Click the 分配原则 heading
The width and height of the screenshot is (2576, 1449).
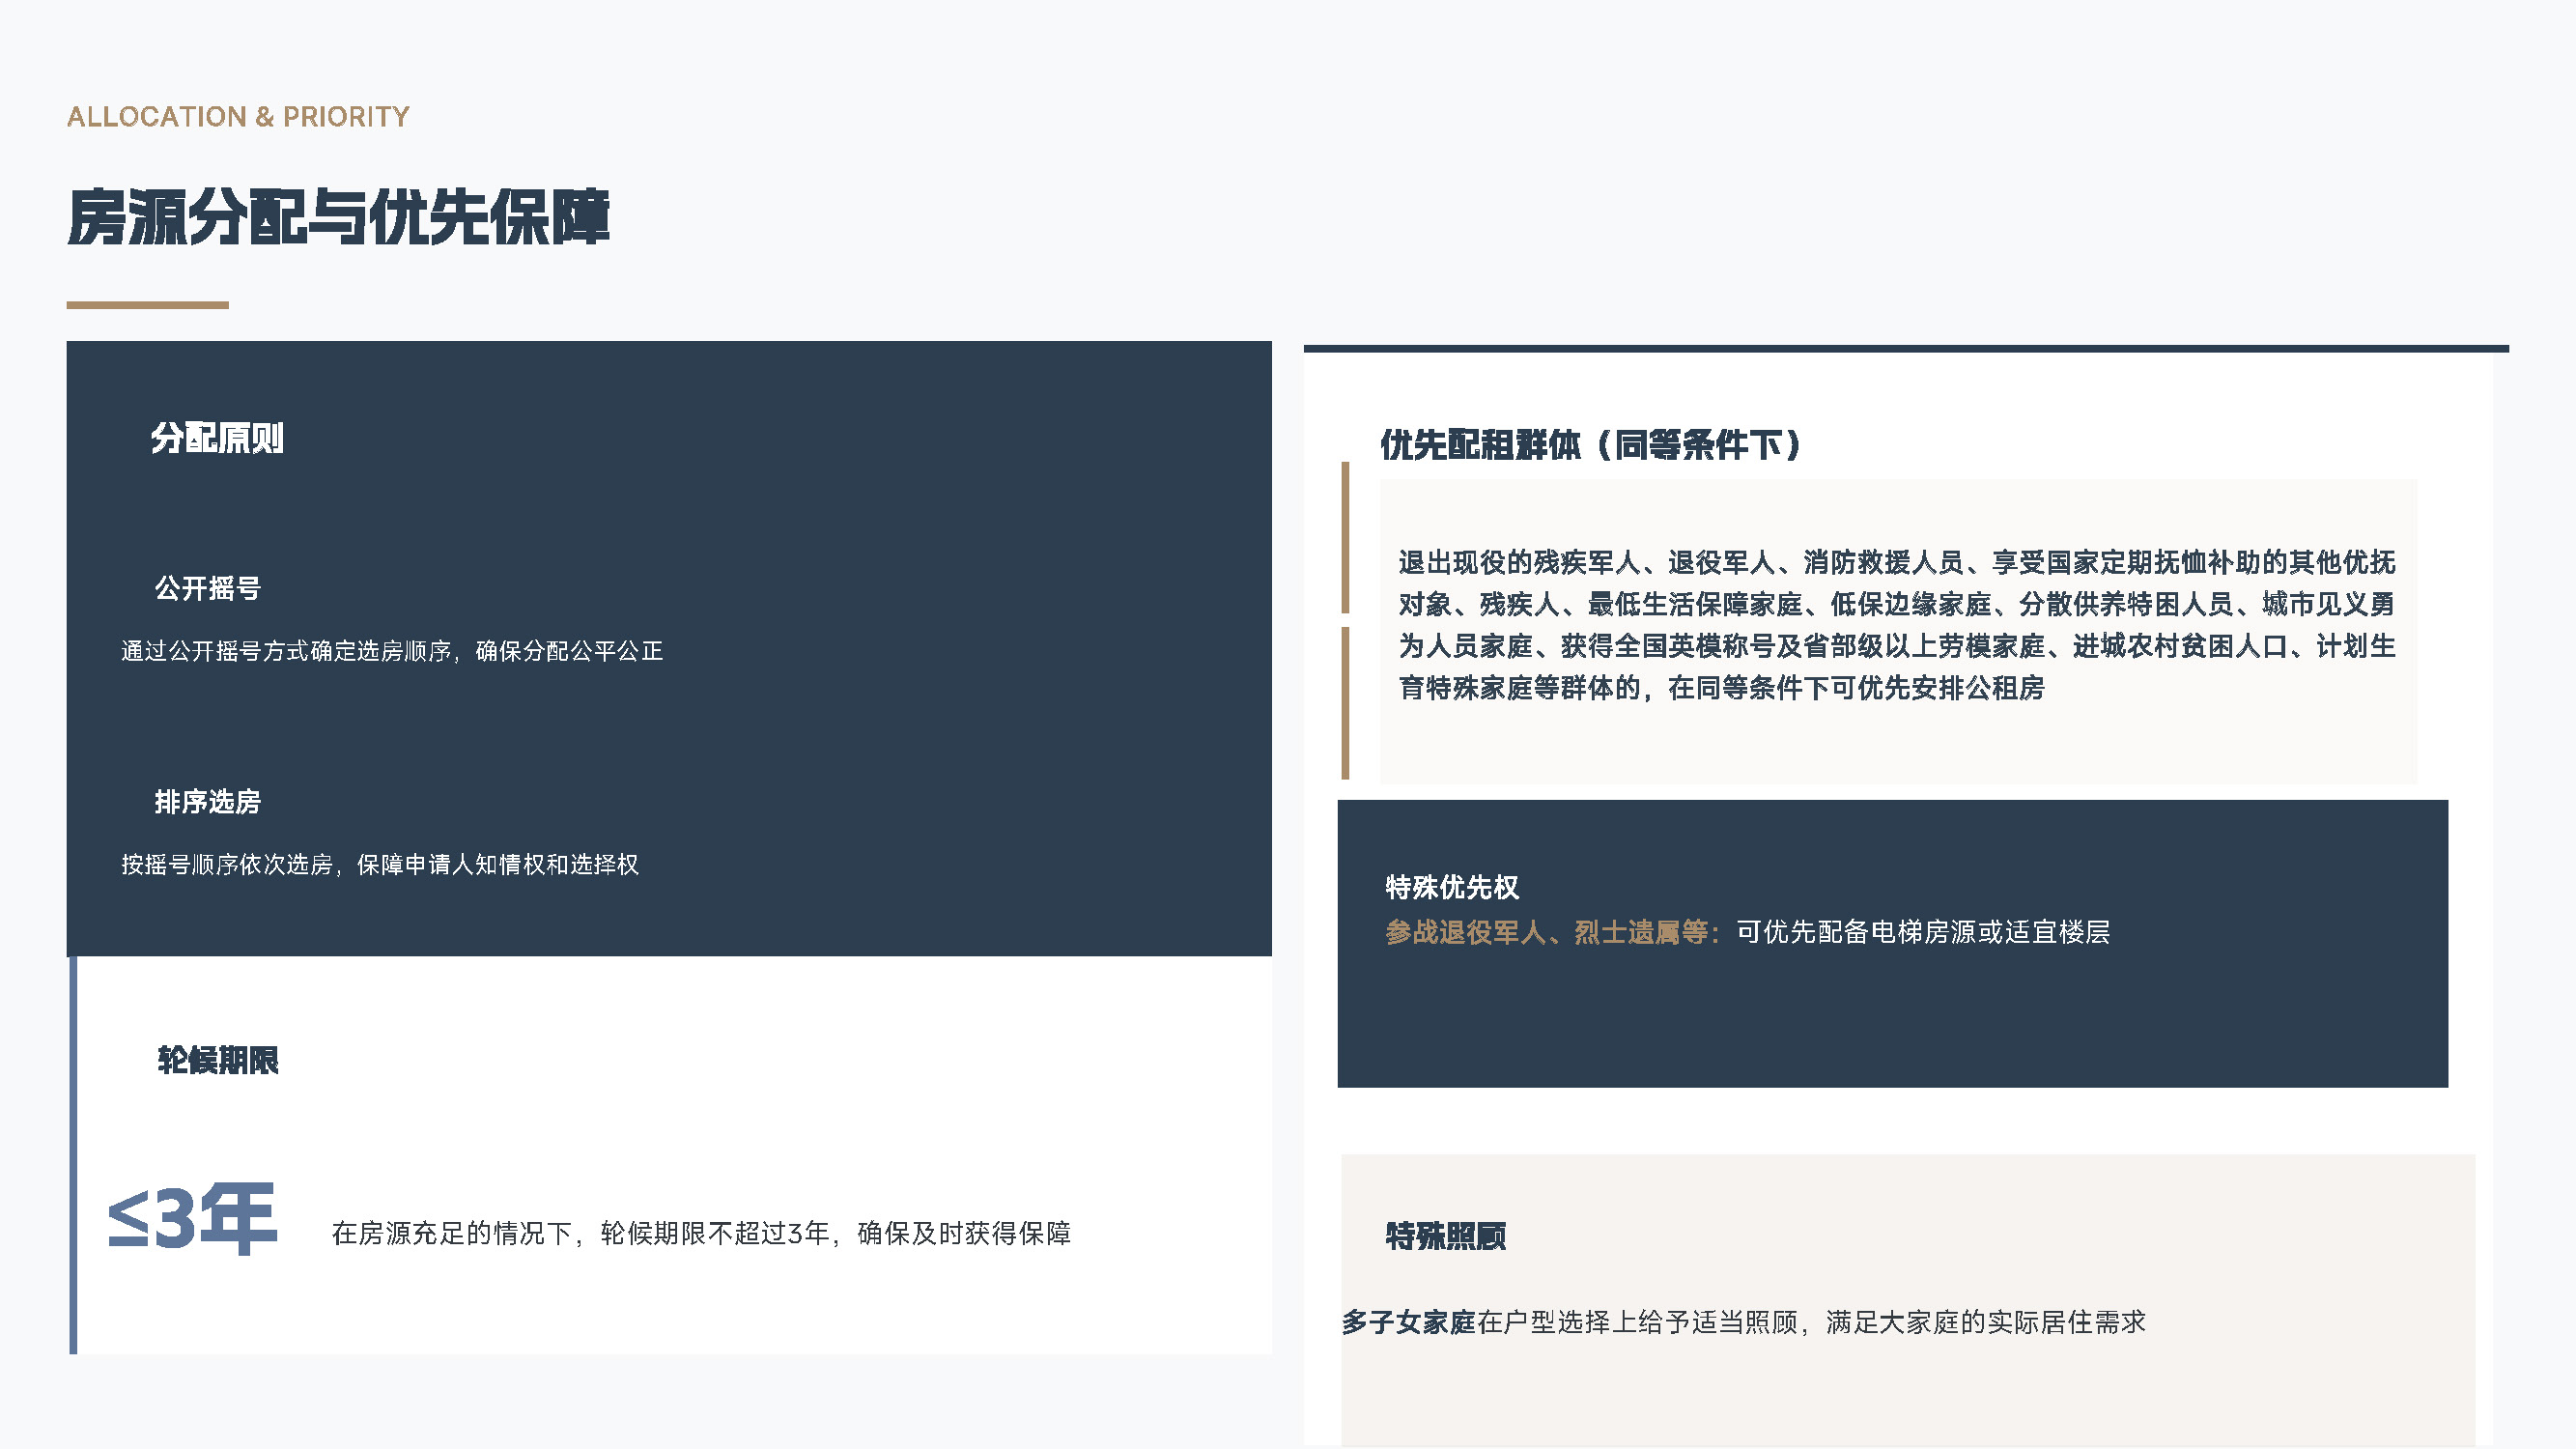pyautogui.click(x=217, y=438)
